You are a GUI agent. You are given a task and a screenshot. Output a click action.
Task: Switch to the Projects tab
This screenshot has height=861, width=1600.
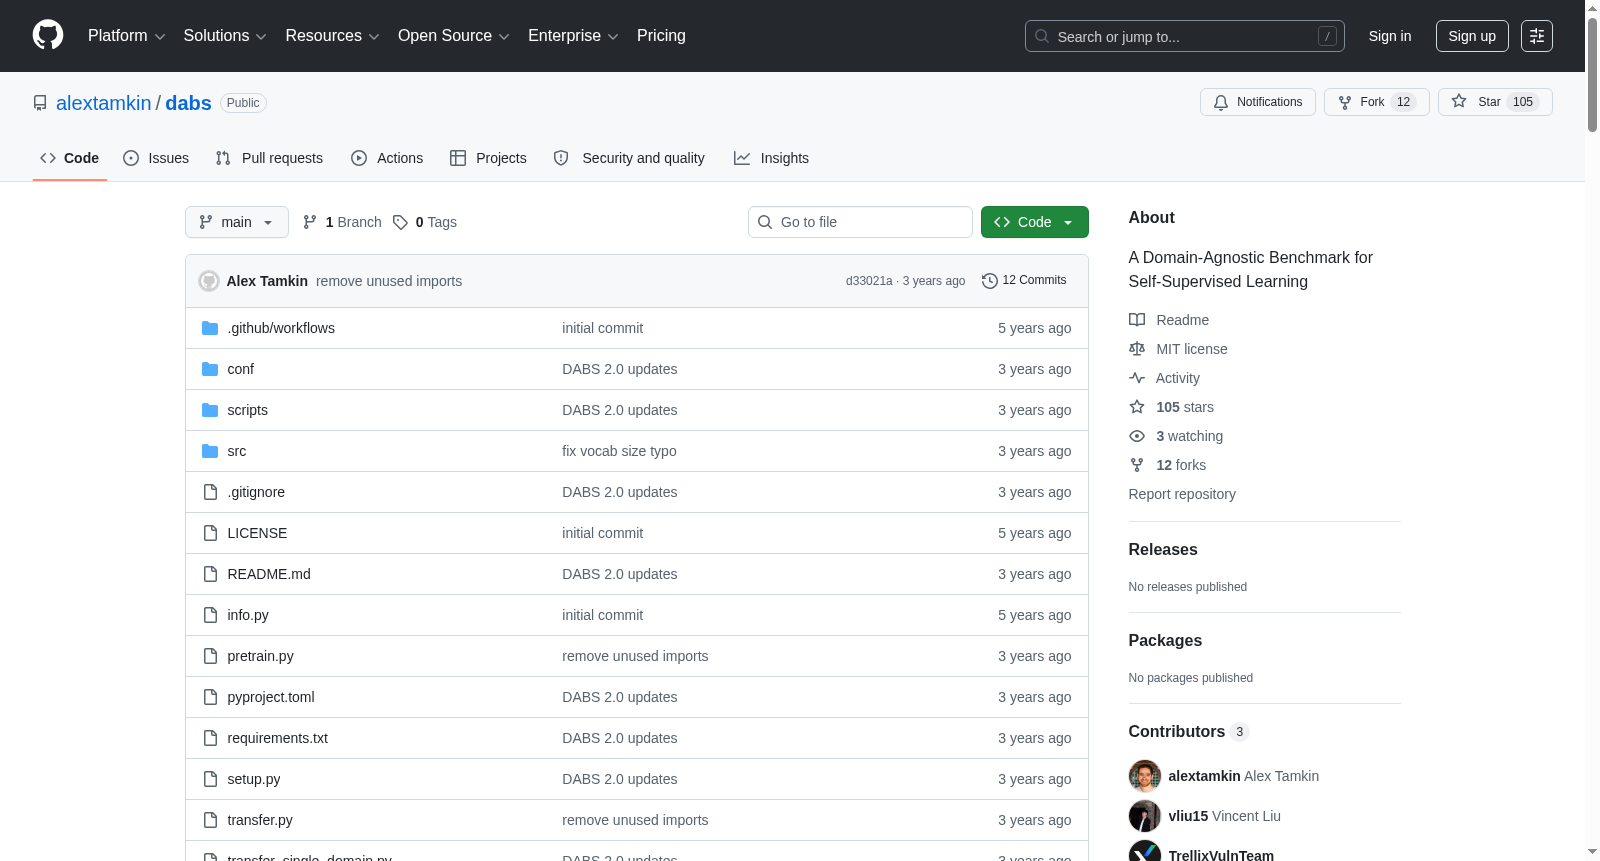(488, 158)
